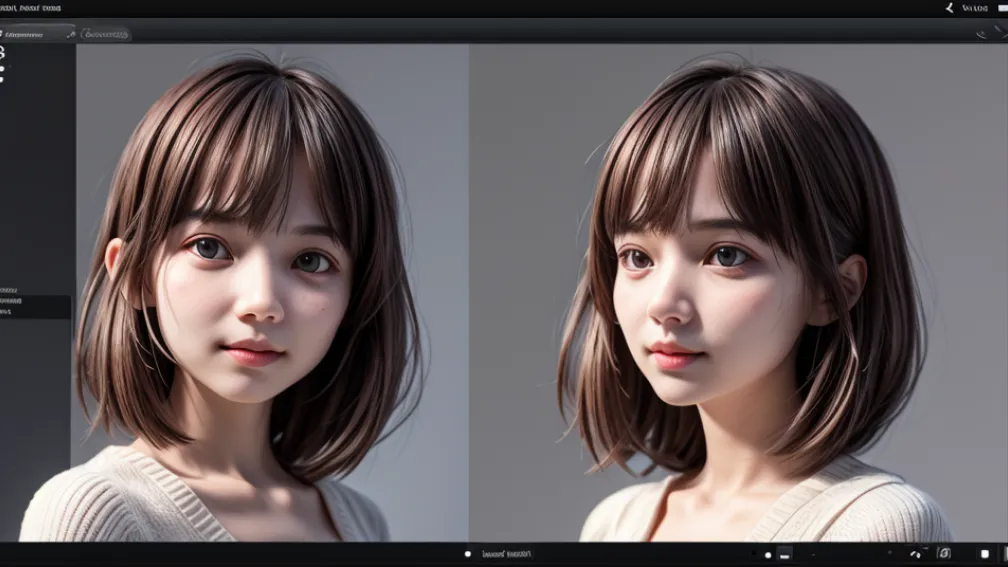
Task: Toggle the white bar at top-right corner
Action: click(1001, 8)
